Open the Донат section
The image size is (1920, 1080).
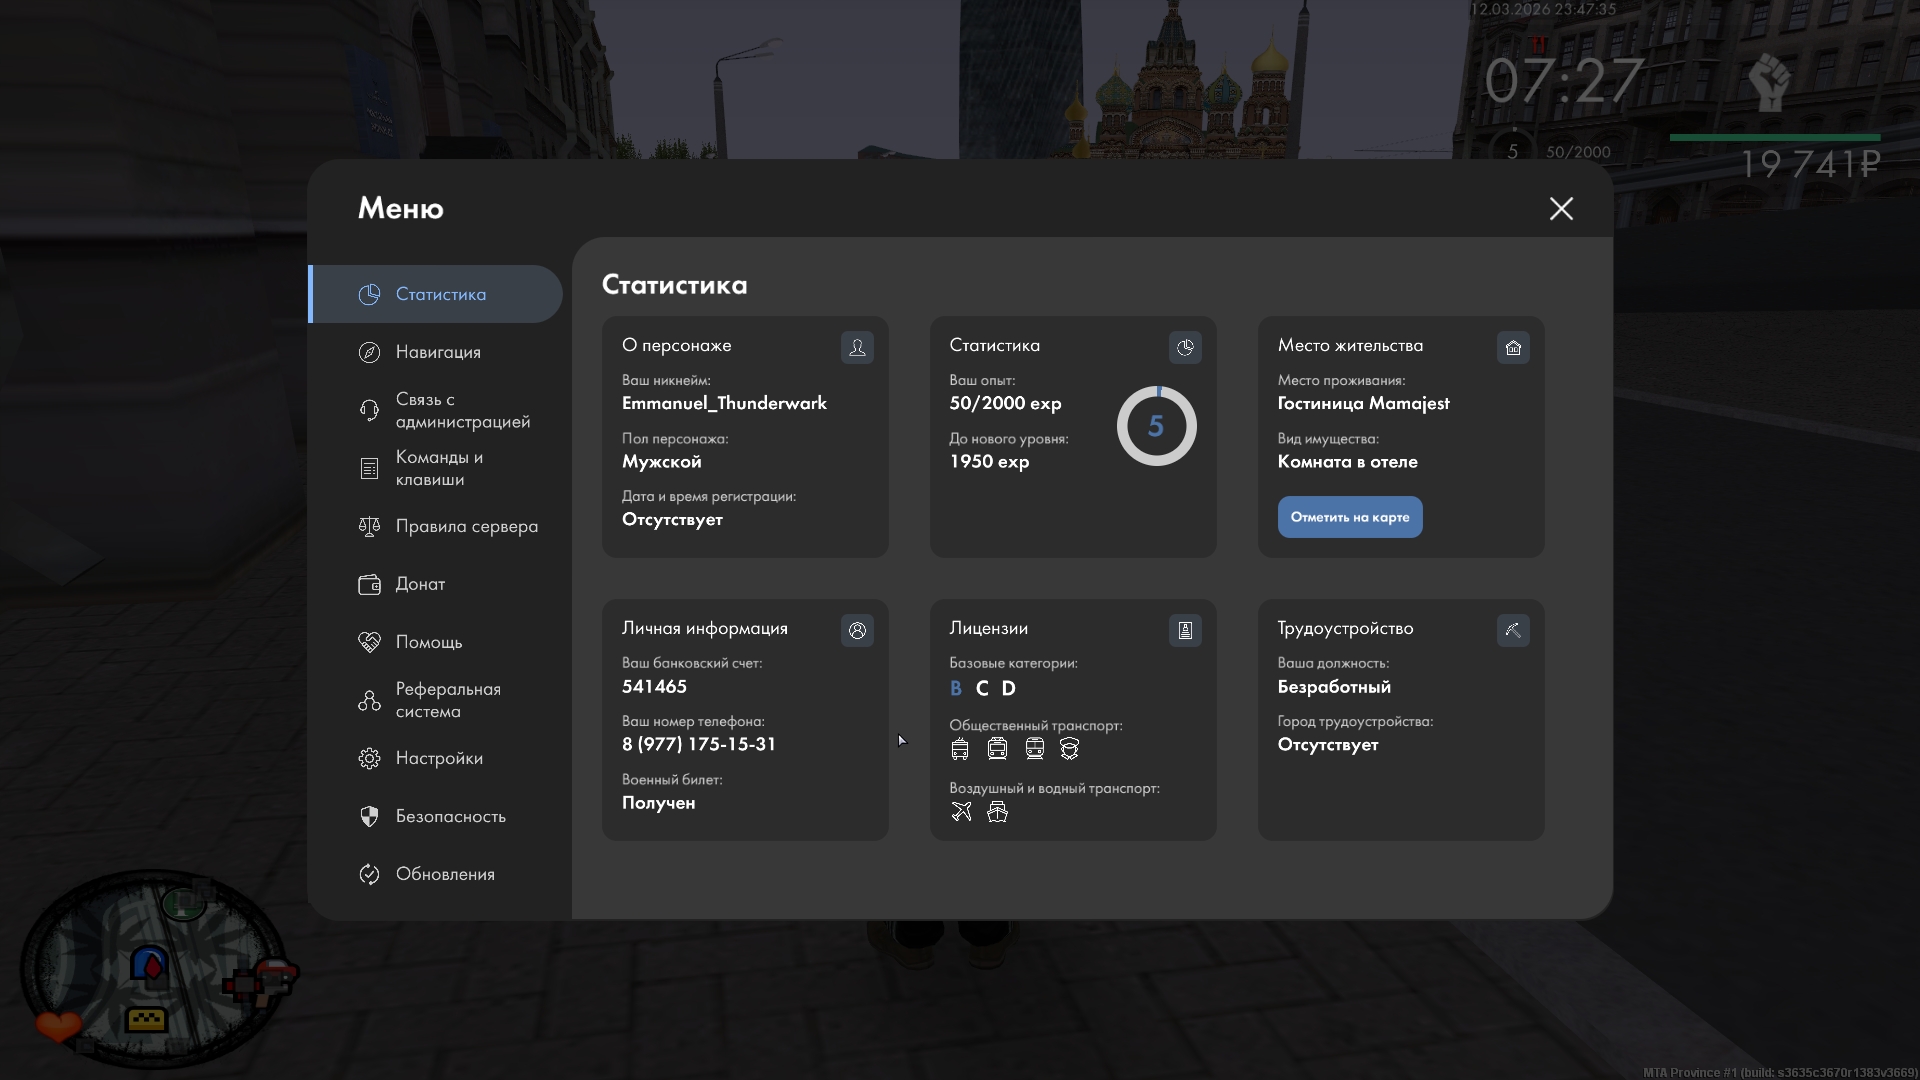[x=419, y=584]
